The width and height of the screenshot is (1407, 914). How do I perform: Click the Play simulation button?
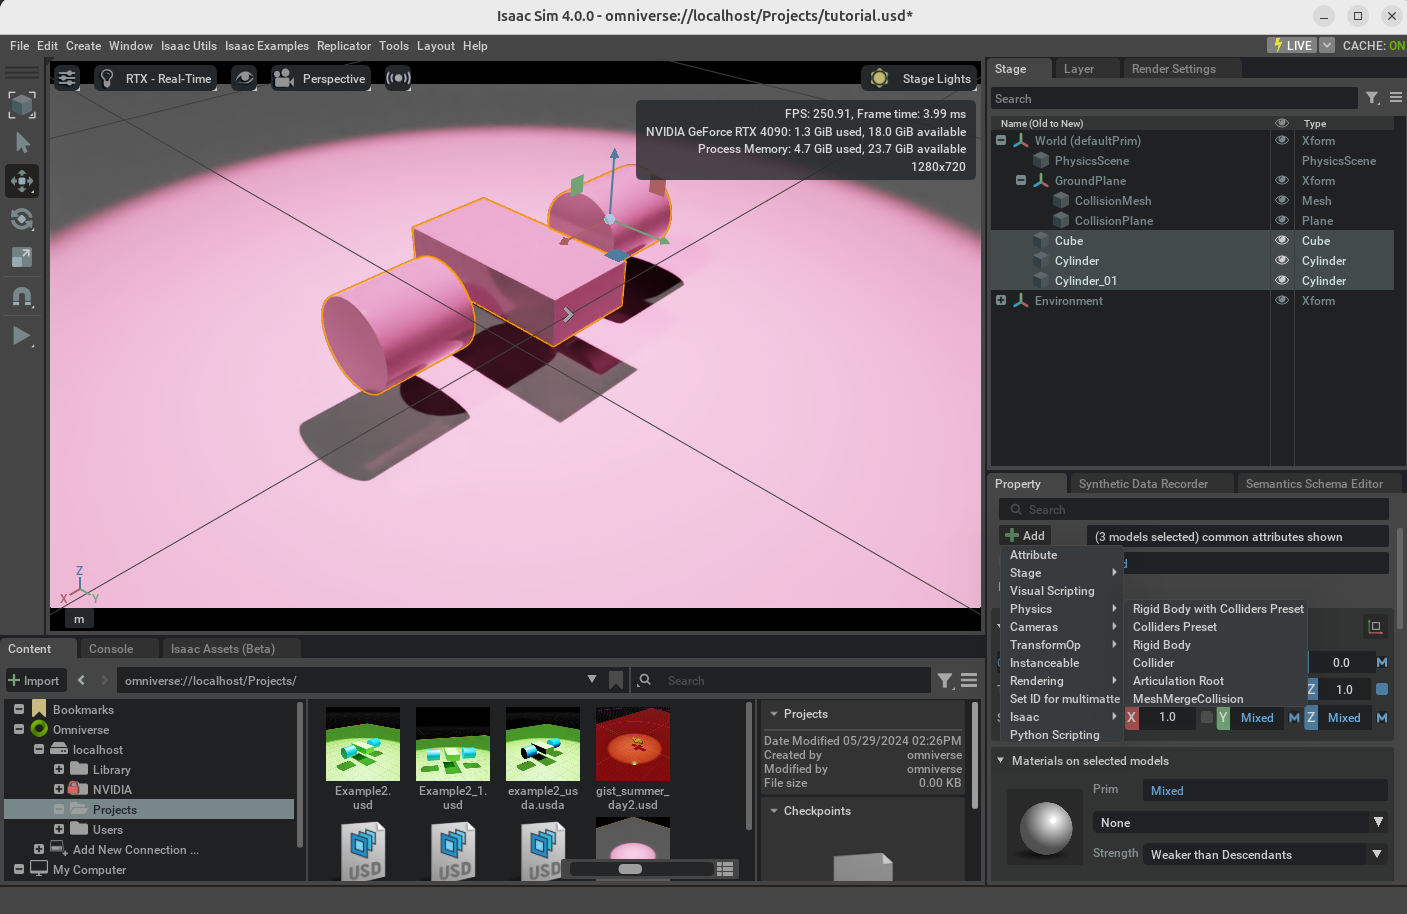click(22, 336)
